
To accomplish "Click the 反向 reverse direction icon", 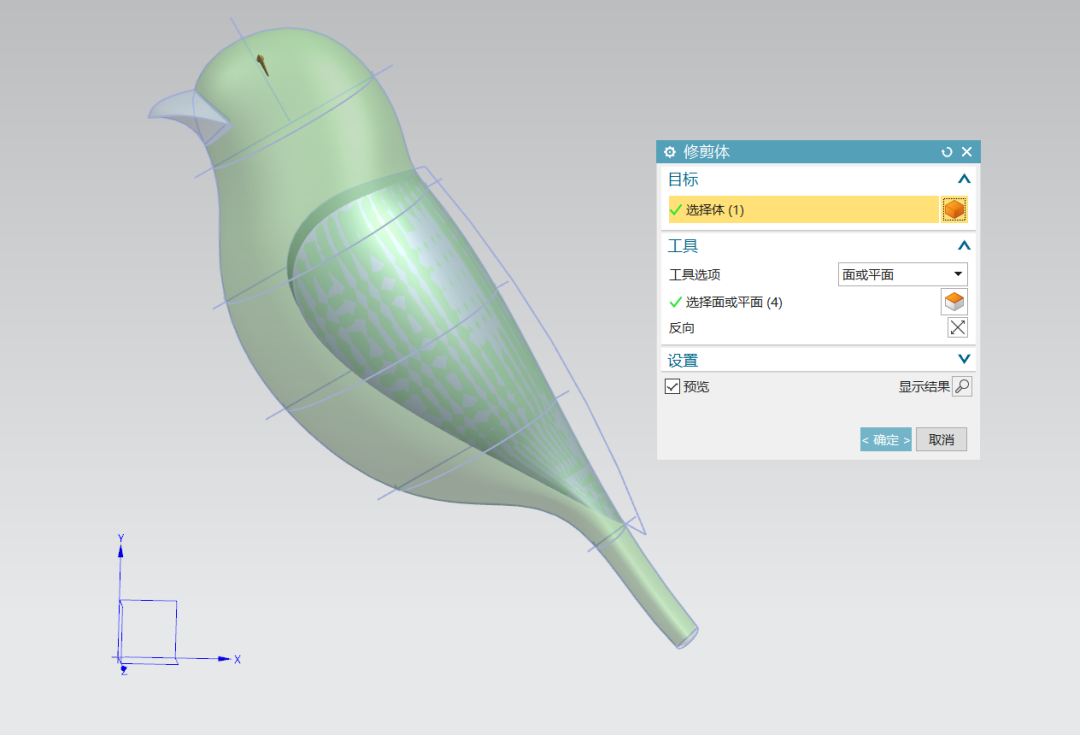I will point(957,328).
